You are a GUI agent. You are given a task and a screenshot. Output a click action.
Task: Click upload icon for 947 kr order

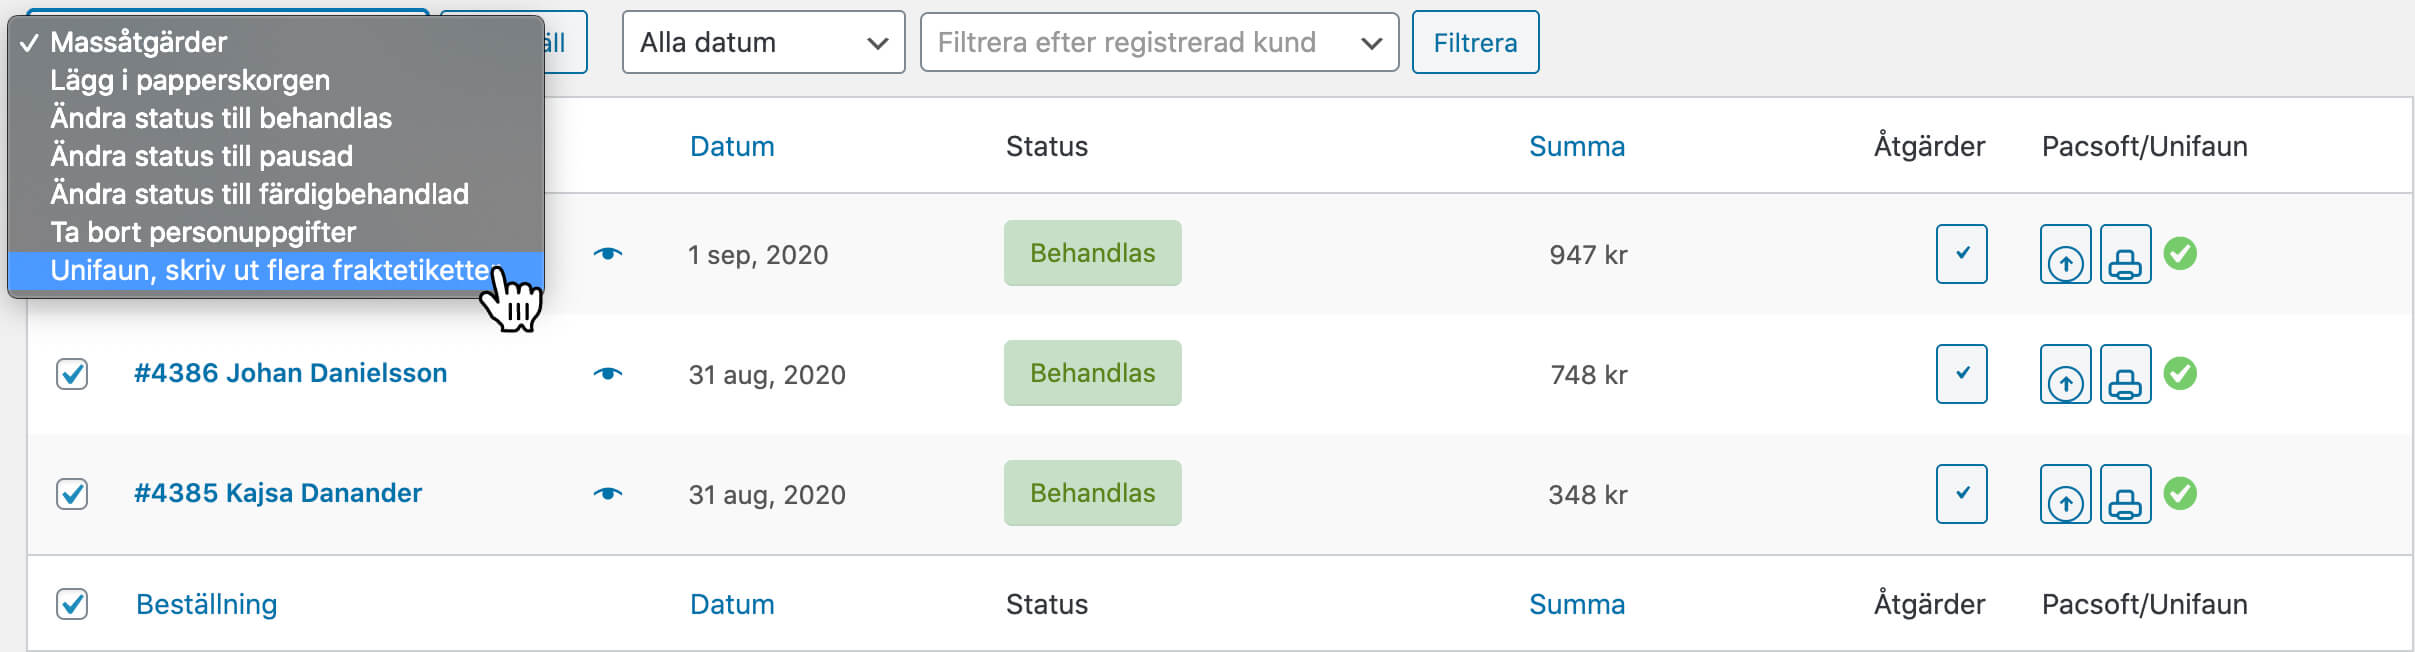coord(2065,254)
